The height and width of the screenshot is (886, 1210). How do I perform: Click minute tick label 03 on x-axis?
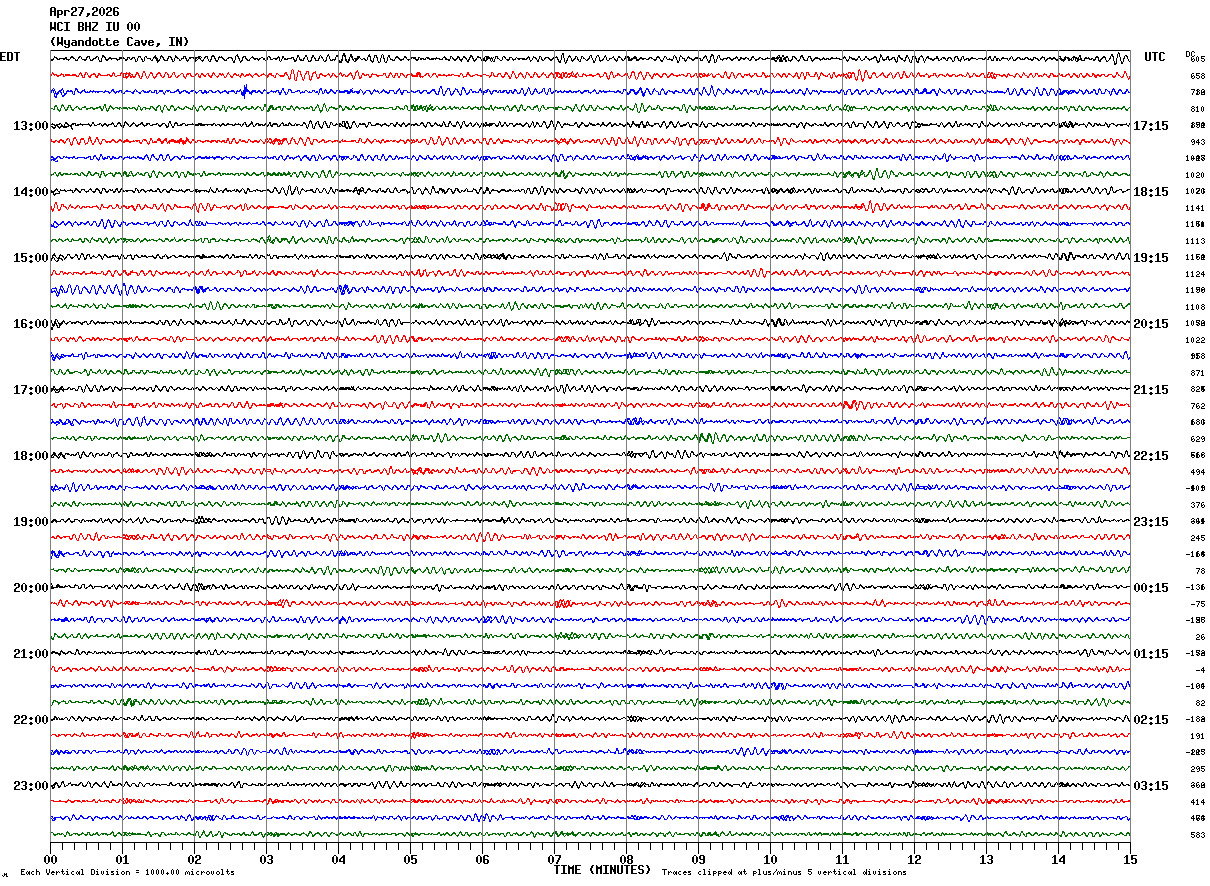[x=266, y=859]
